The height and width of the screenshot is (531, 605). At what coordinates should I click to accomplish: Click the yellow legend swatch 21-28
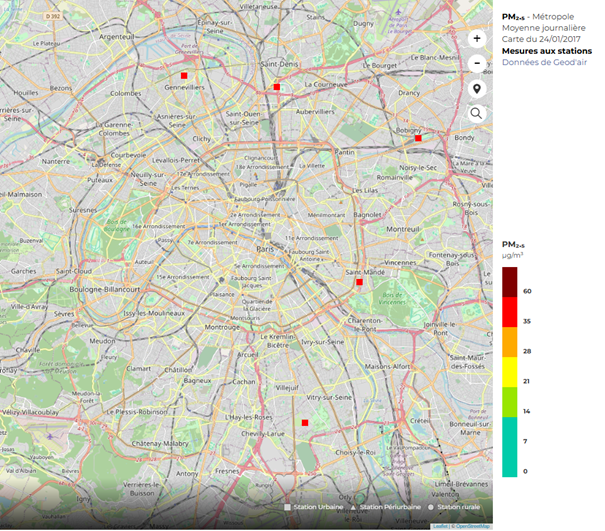[x=509, y=372]
